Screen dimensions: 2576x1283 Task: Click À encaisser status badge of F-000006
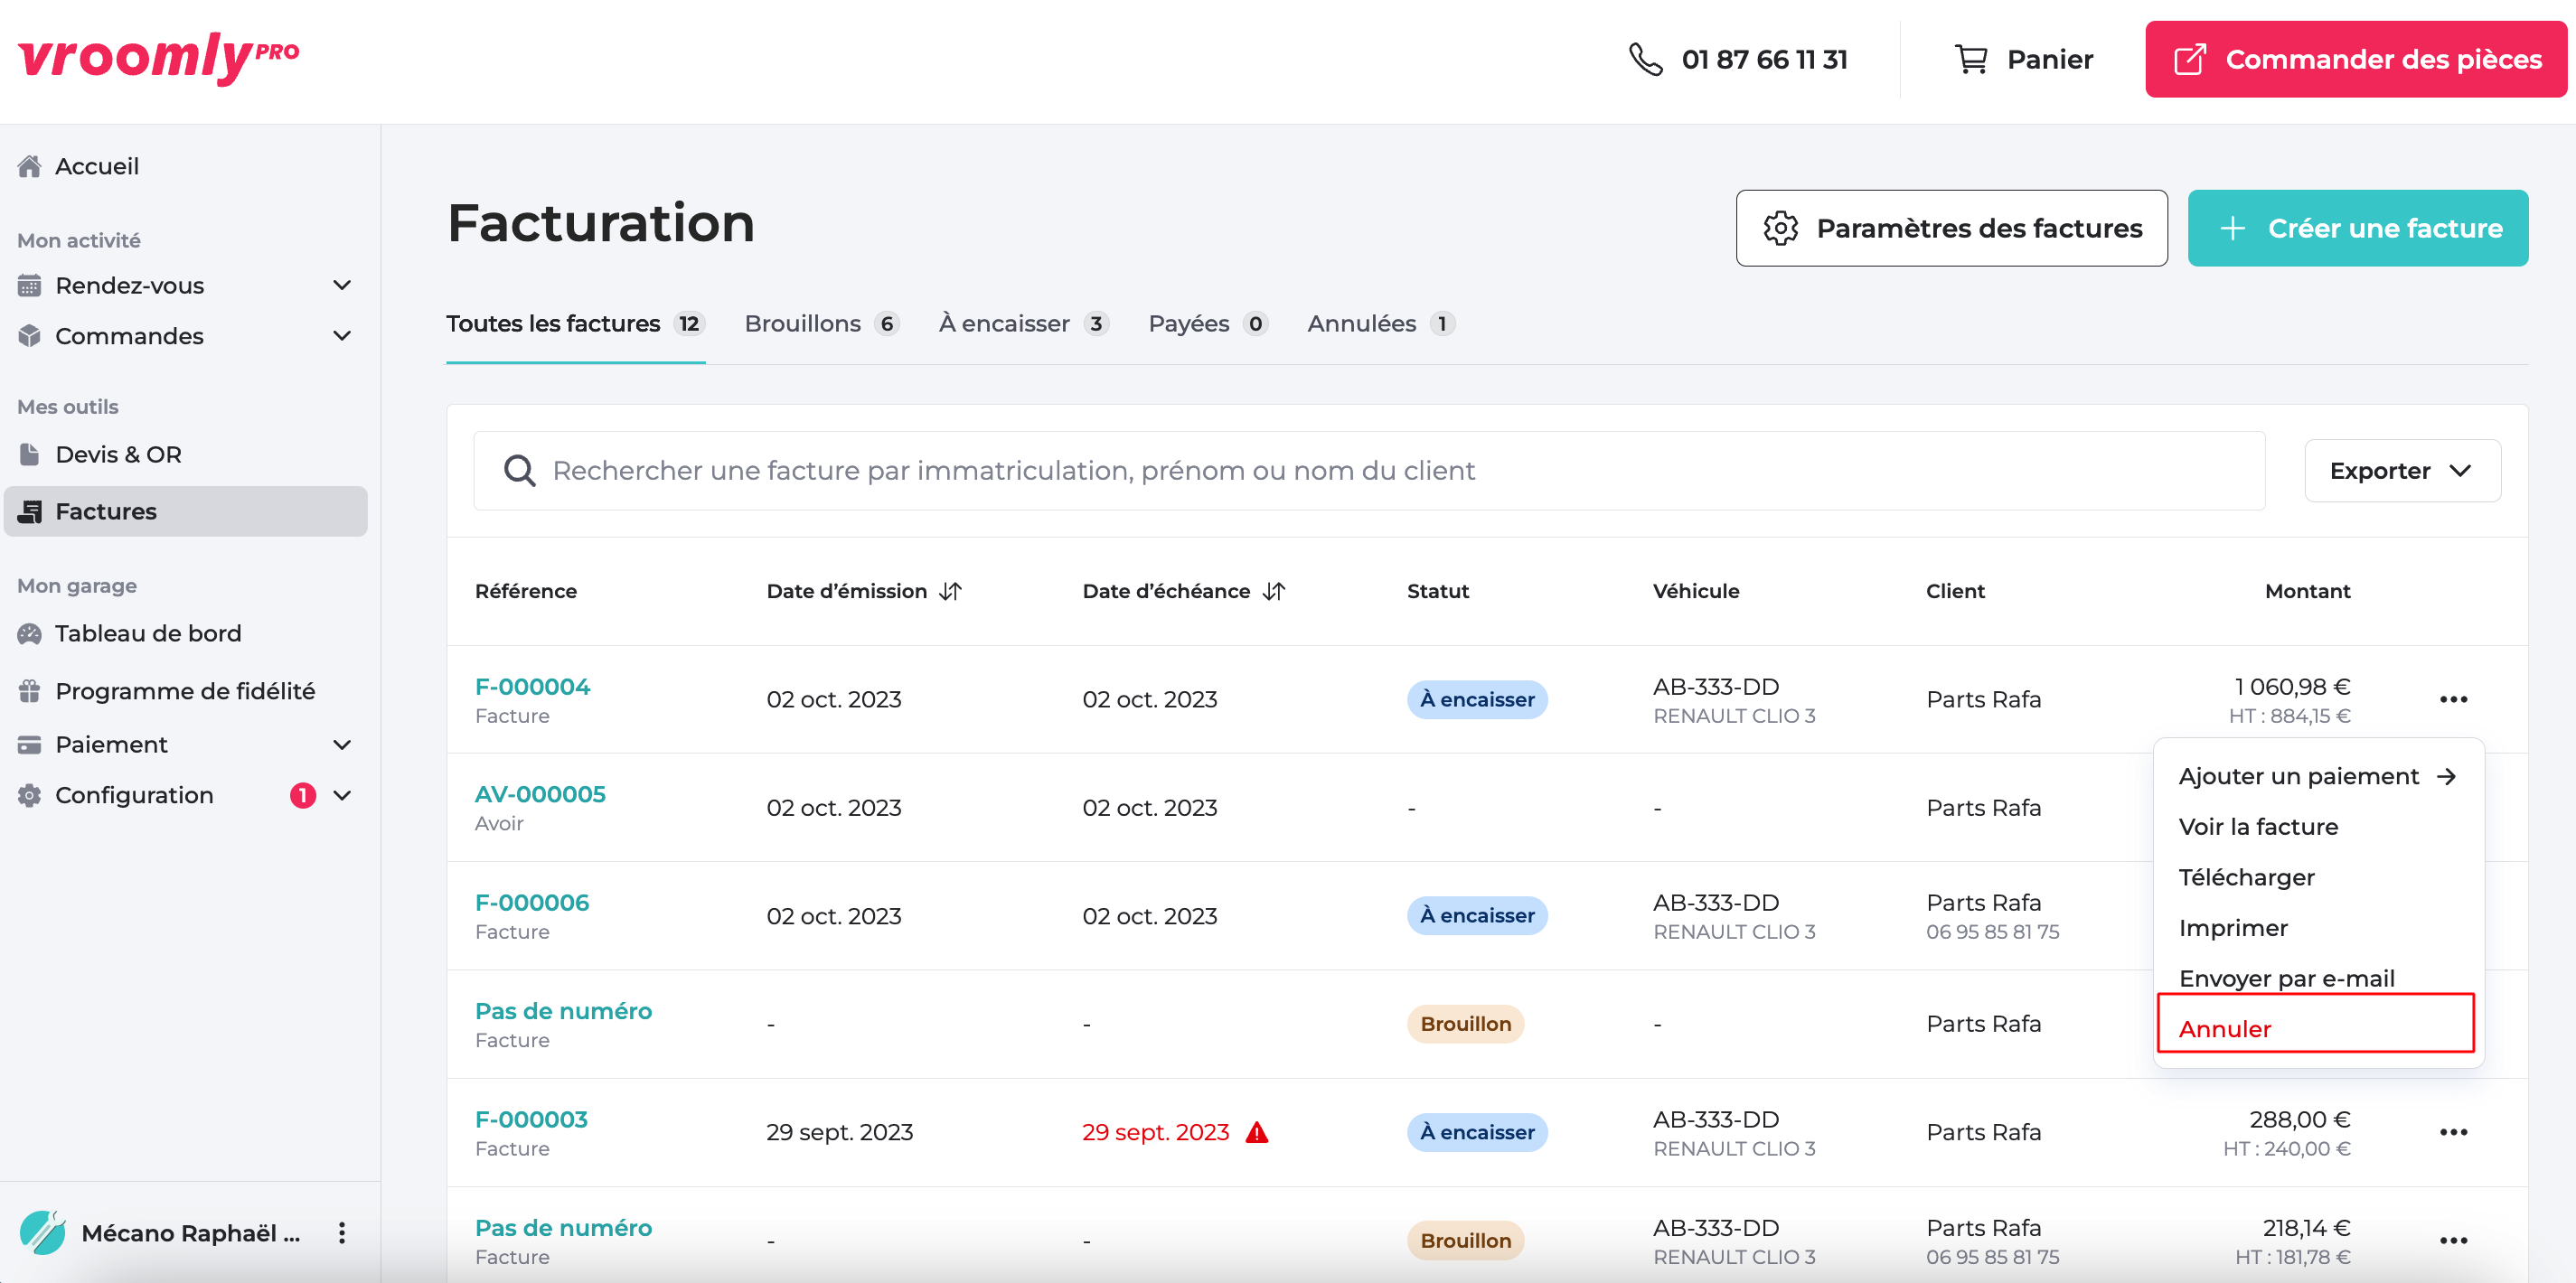click(x=1477, y=916)
